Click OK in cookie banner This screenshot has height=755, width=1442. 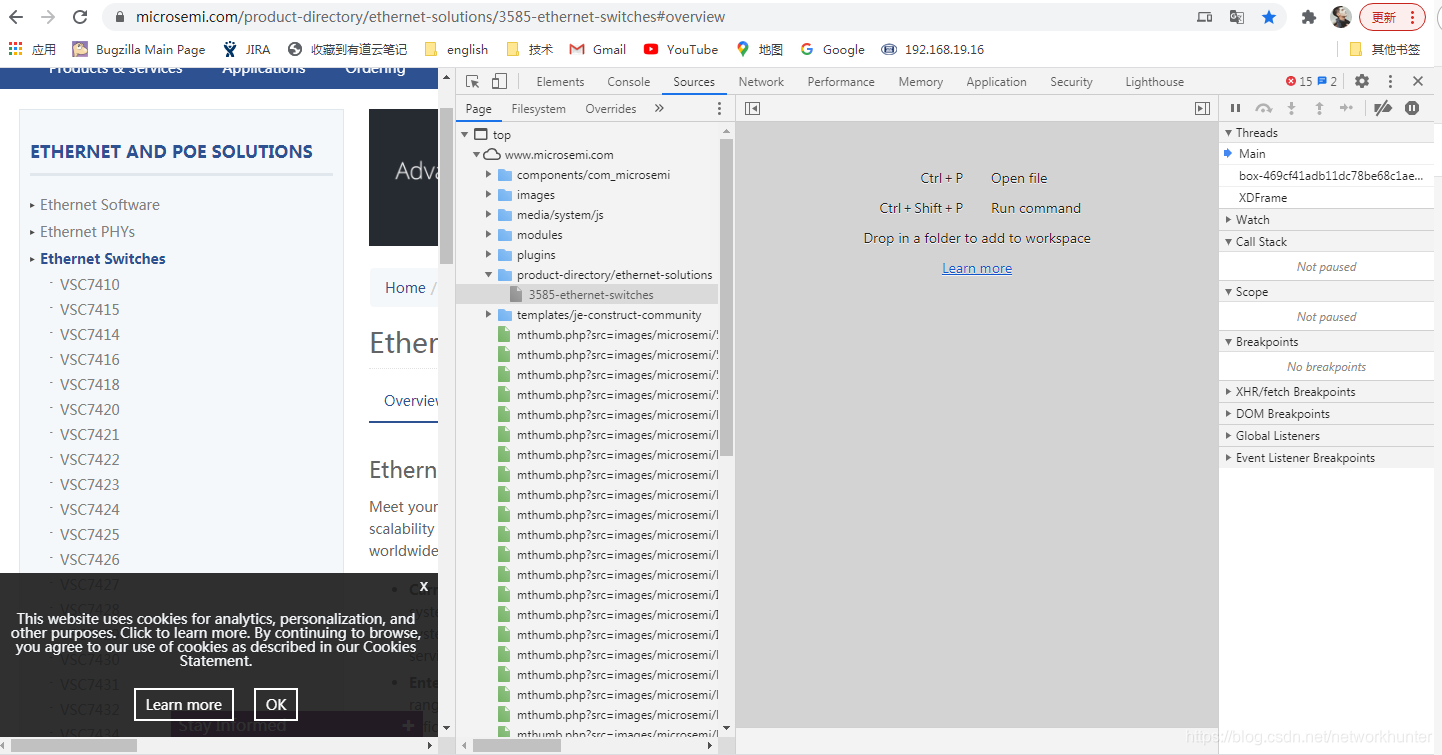276,704
